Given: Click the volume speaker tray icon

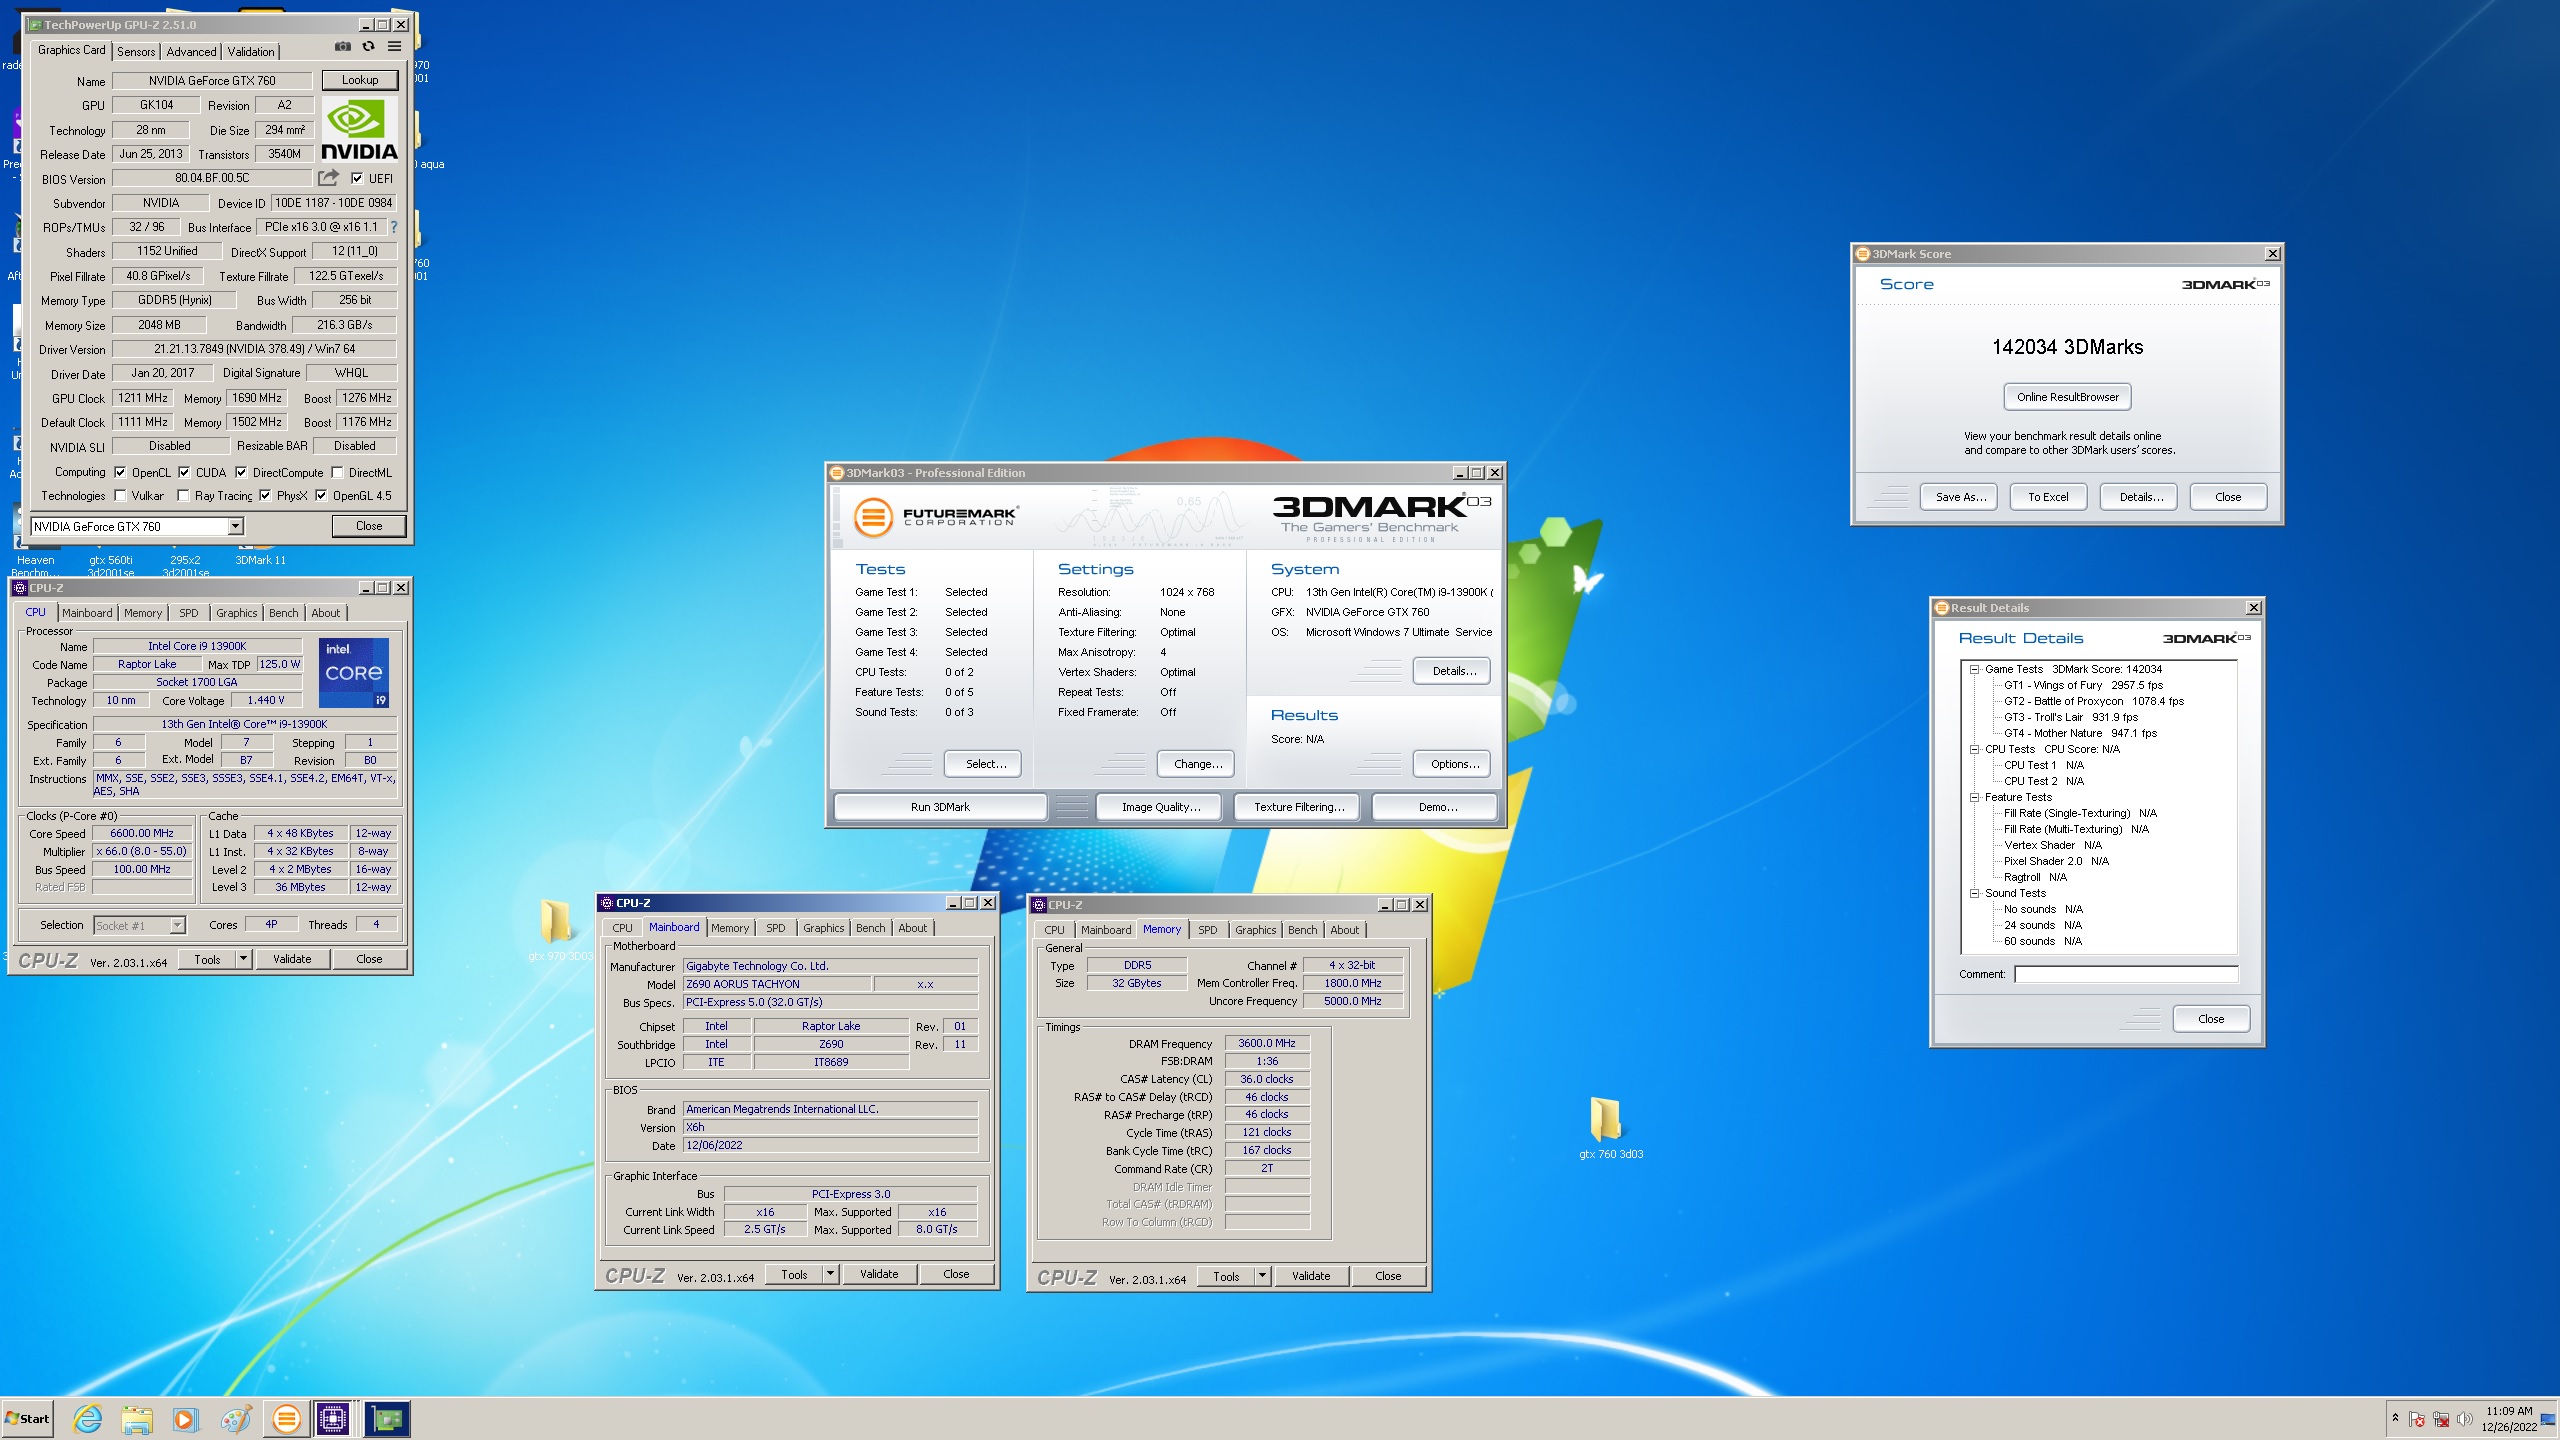Looking at the screenshot, I should [2465, 1419].
